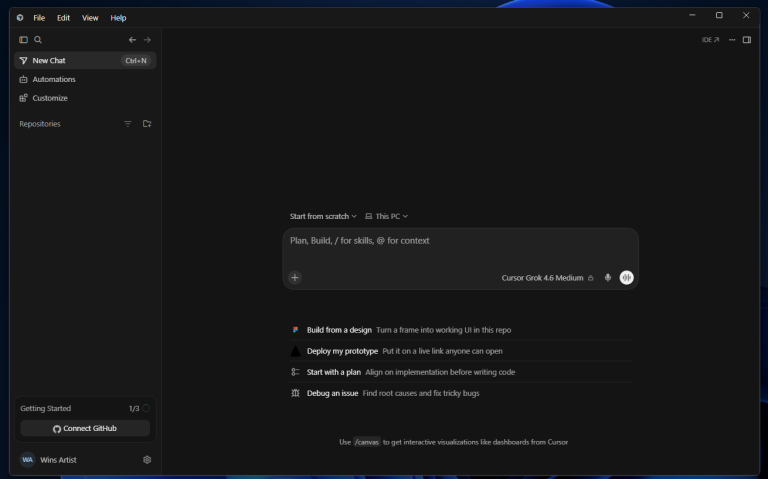Click the Figma icon beside Build from a design
Screen dimensions: 768x479
coord(295,330)
